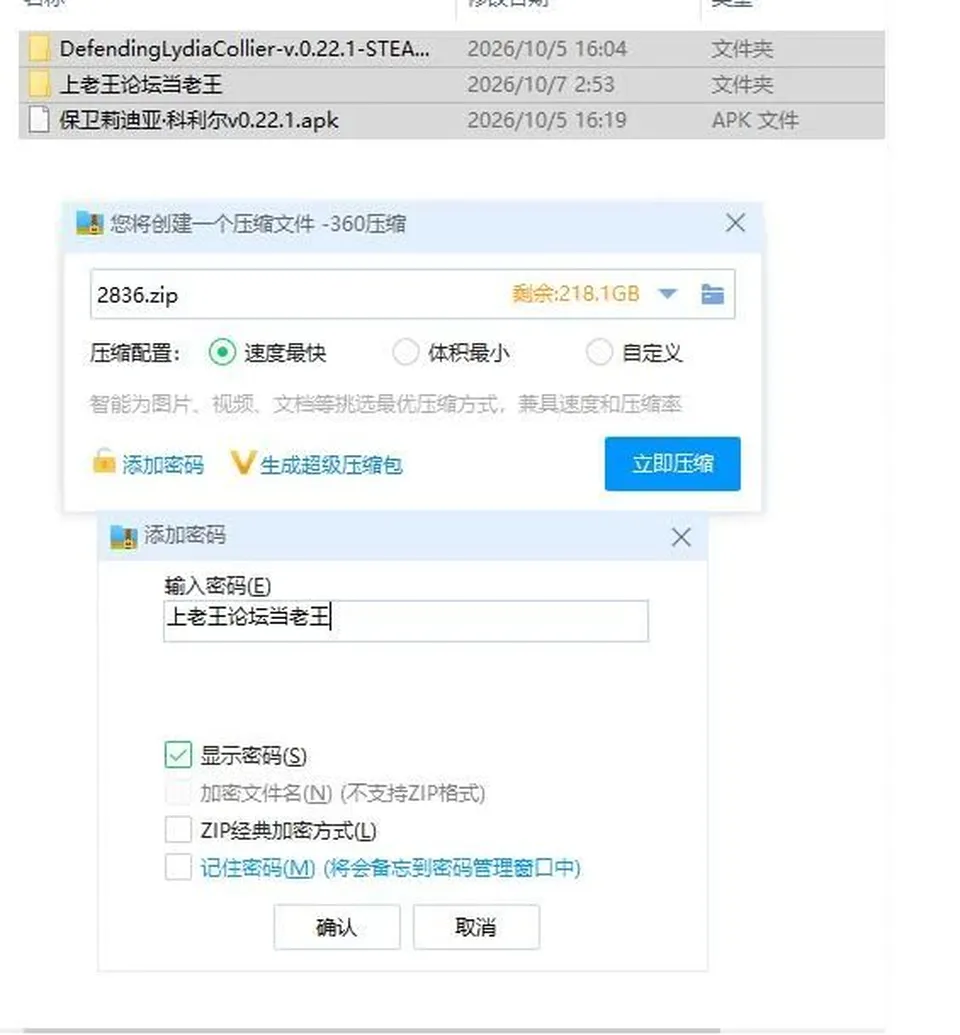Close the 360压缩 create-archive dialog
Screen dimensions: 960x1035
coord(735,223)
